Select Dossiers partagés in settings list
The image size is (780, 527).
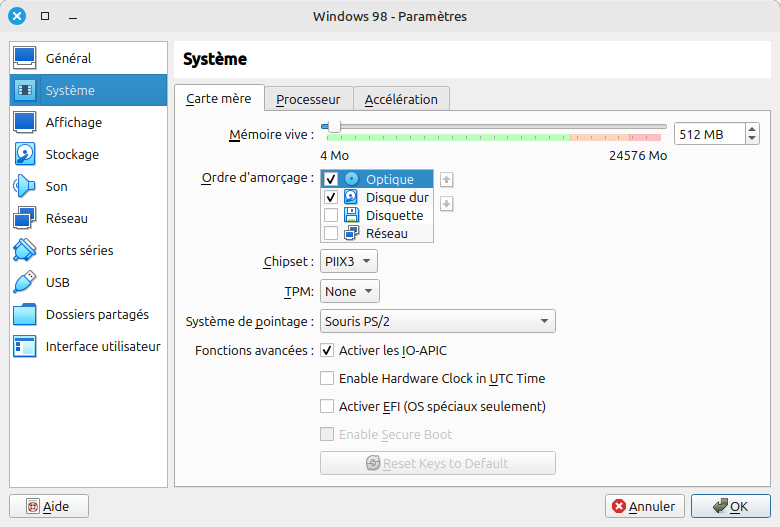point(89,315)
